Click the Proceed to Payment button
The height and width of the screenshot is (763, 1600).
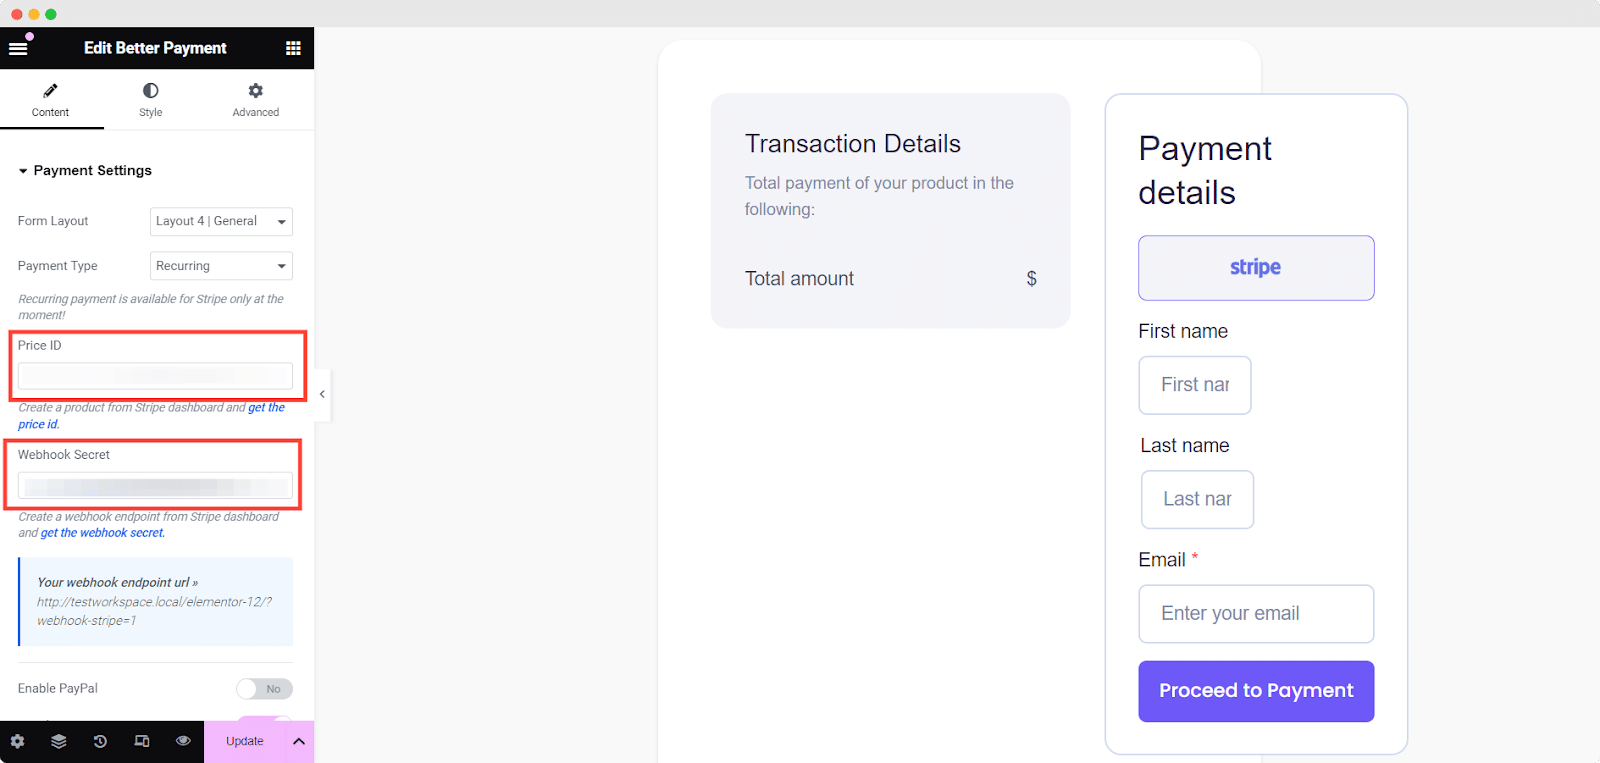coord(1255,690)
